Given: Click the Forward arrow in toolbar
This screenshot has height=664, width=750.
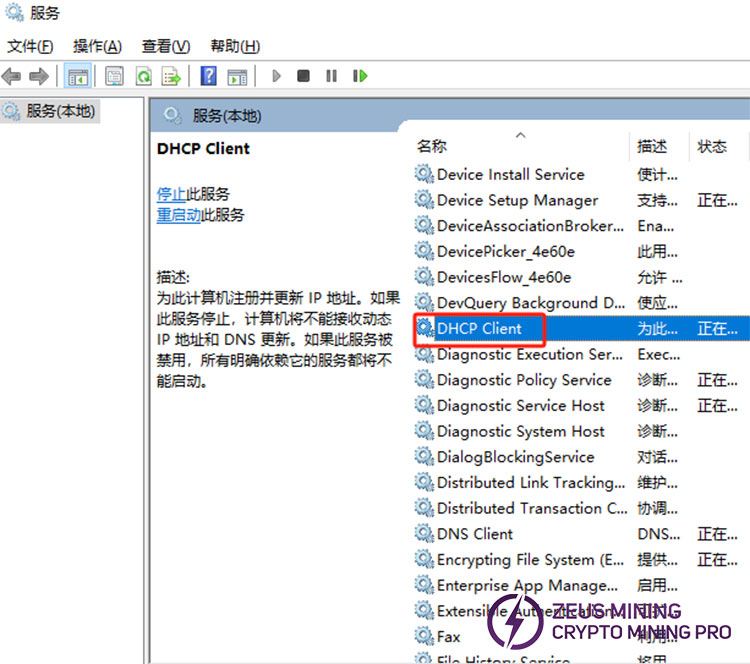Looking at the screenshot, I should (x=39, y=76).
